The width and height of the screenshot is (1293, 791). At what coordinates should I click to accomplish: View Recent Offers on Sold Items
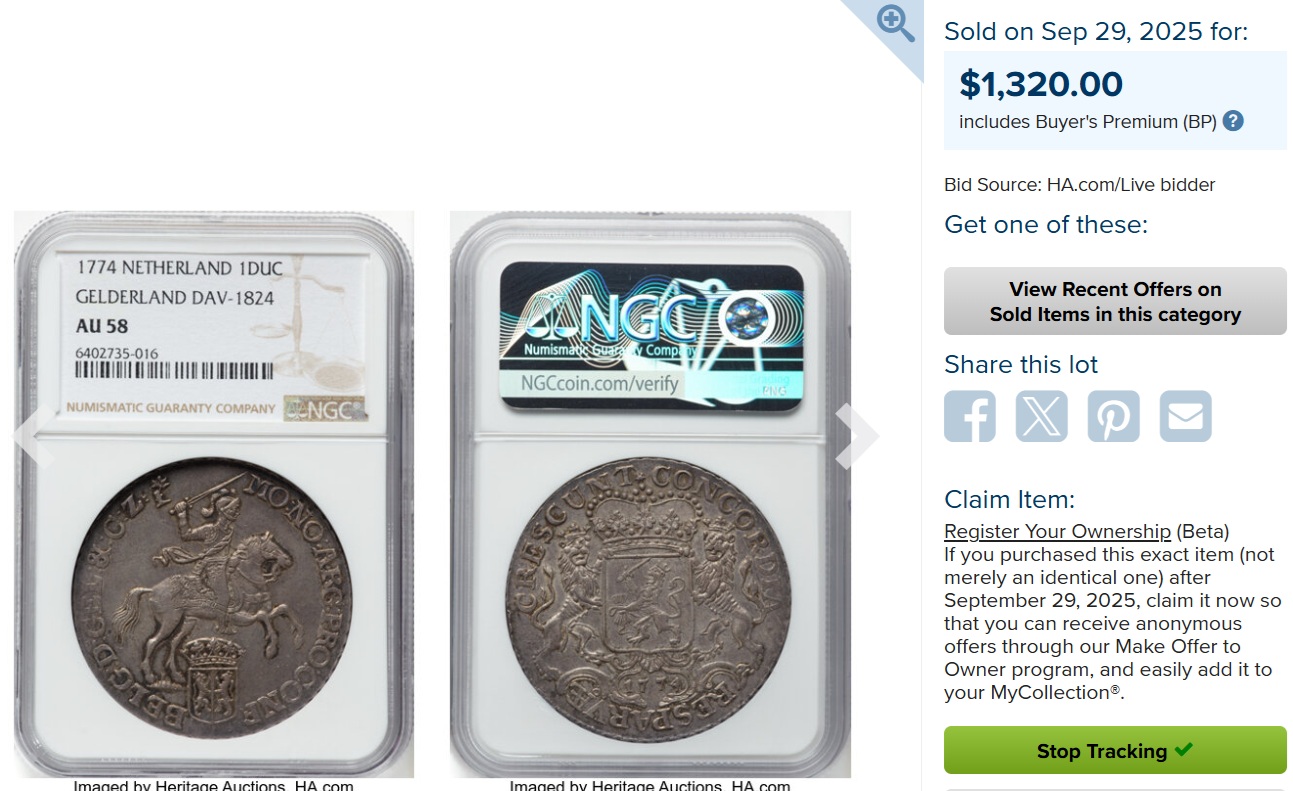point(1115,301)
